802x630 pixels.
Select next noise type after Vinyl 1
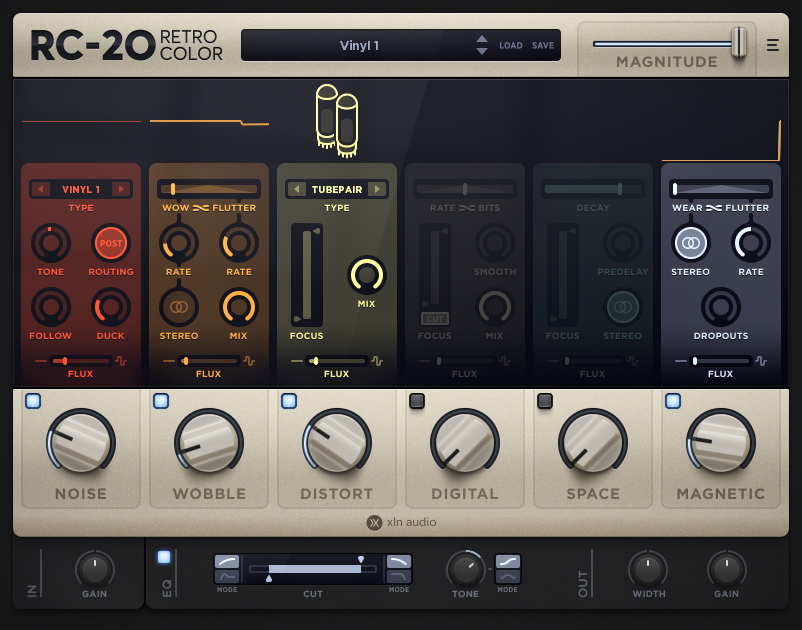click(x=120, y=189)
